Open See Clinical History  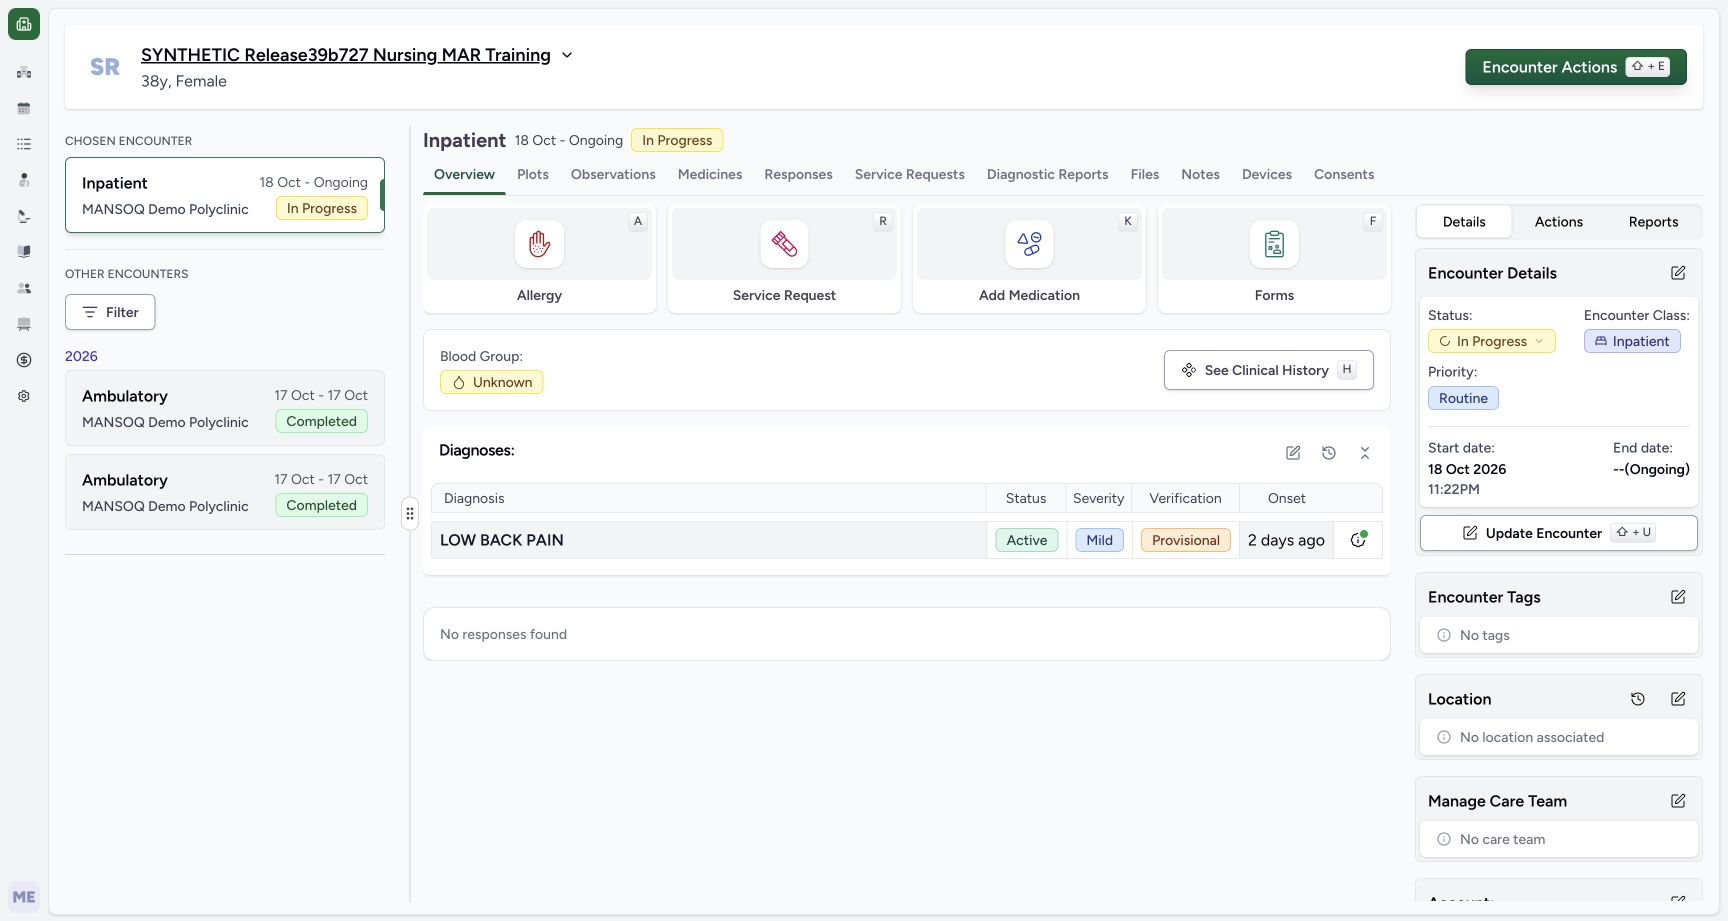[1268, 370]
